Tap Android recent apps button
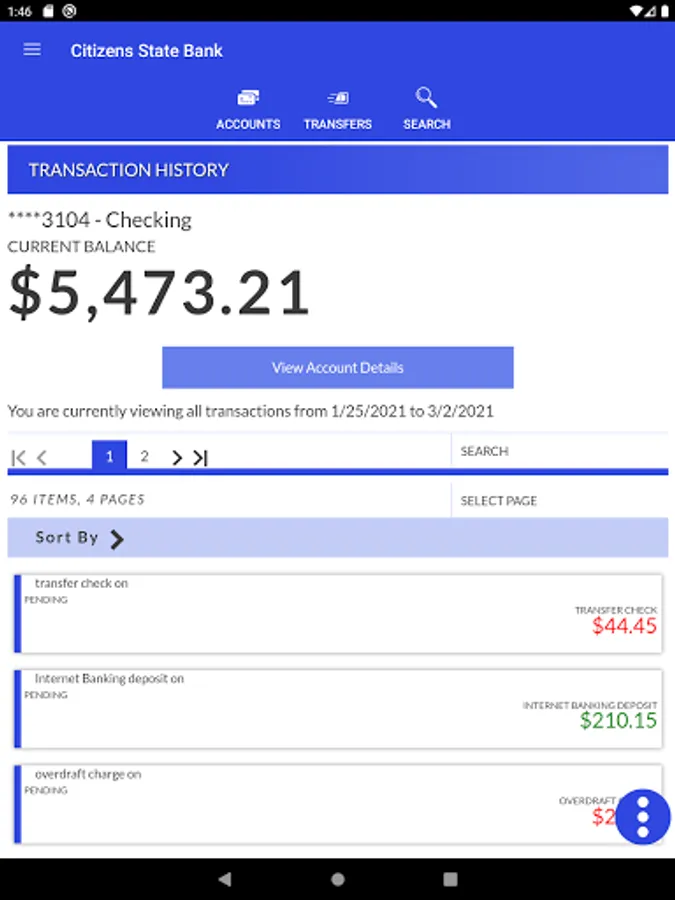675x900 pixels. click(x=451, y=879)
